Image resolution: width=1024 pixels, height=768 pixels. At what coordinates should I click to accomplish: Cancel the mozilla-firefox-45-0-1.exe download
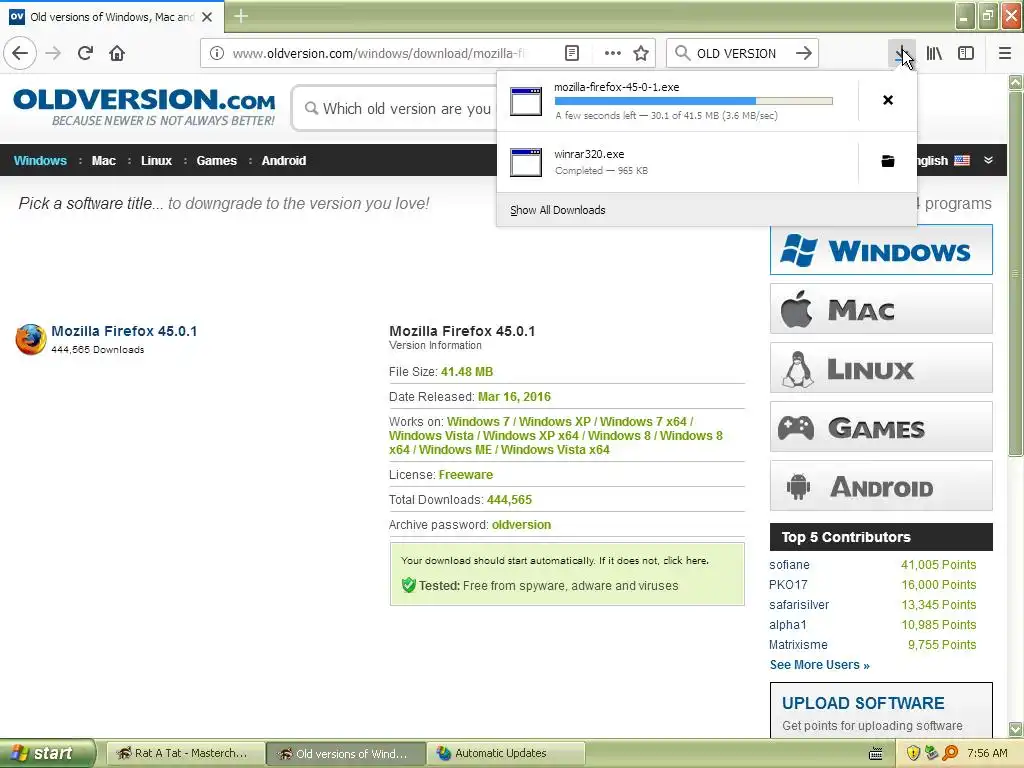click(x=888, y=100)
